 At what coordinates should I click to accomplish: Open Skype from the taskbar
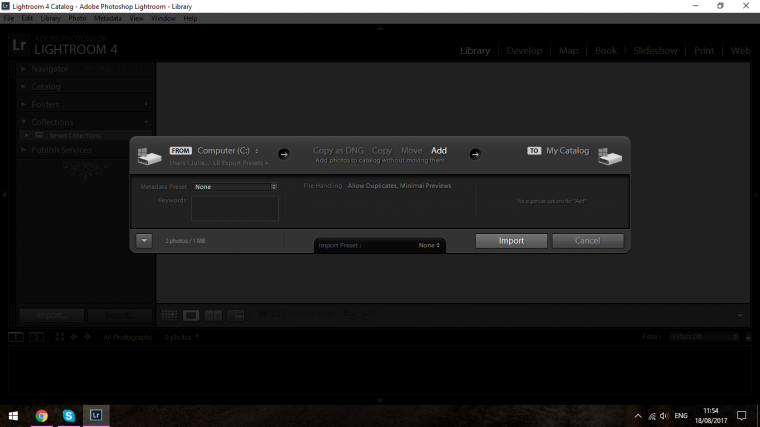[69, 416]
